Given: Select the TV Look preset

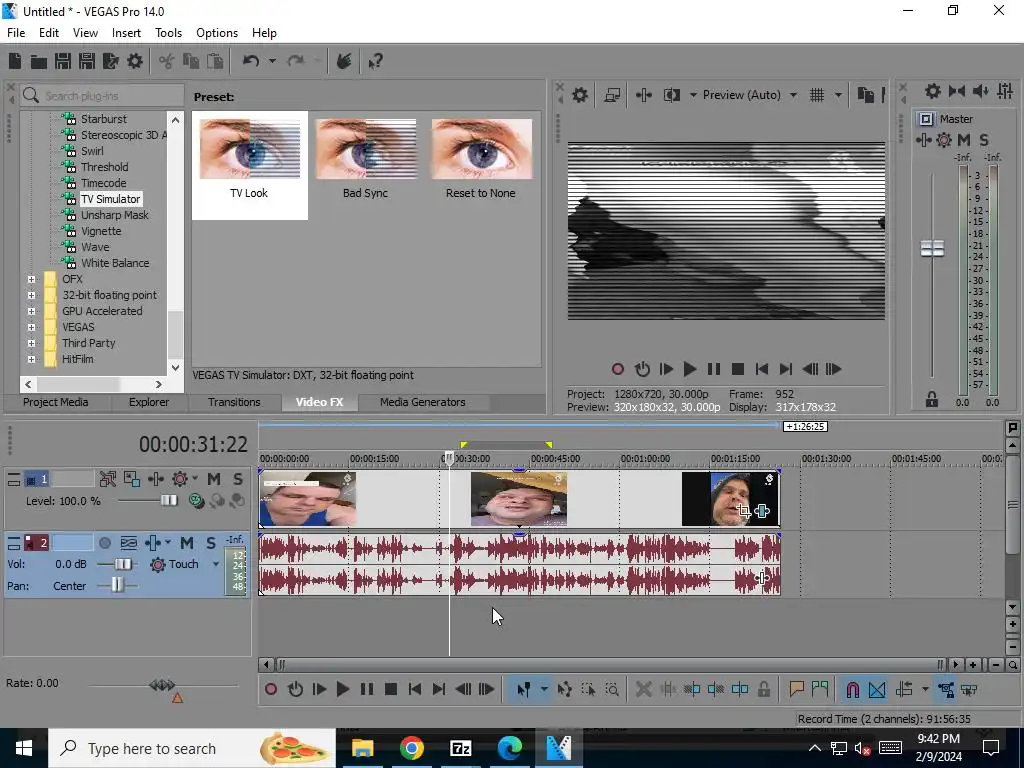Looking at the screenshot, I should (249, 165).
